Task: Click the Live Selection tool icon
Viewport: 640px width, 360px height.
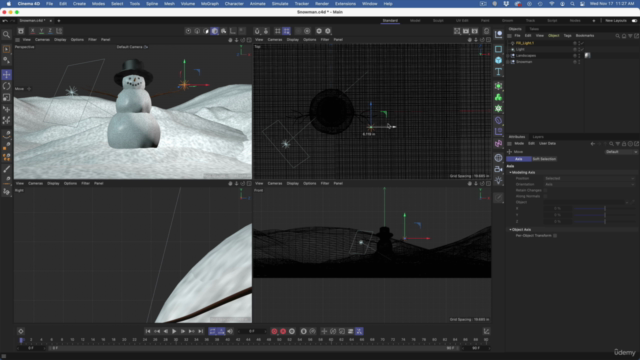Action: tap(7, 49)
